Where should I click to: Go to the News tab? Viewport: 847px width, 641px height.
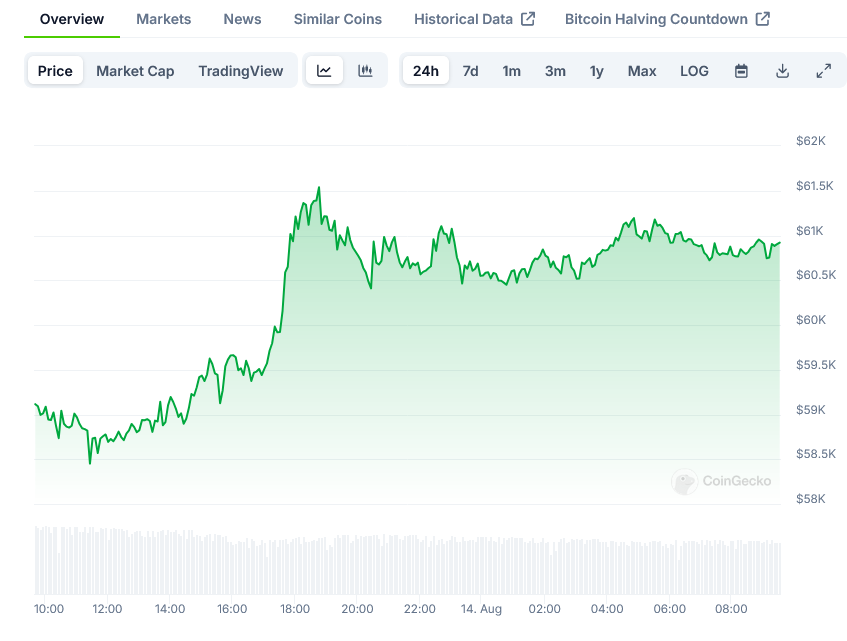tap(242, 19)
